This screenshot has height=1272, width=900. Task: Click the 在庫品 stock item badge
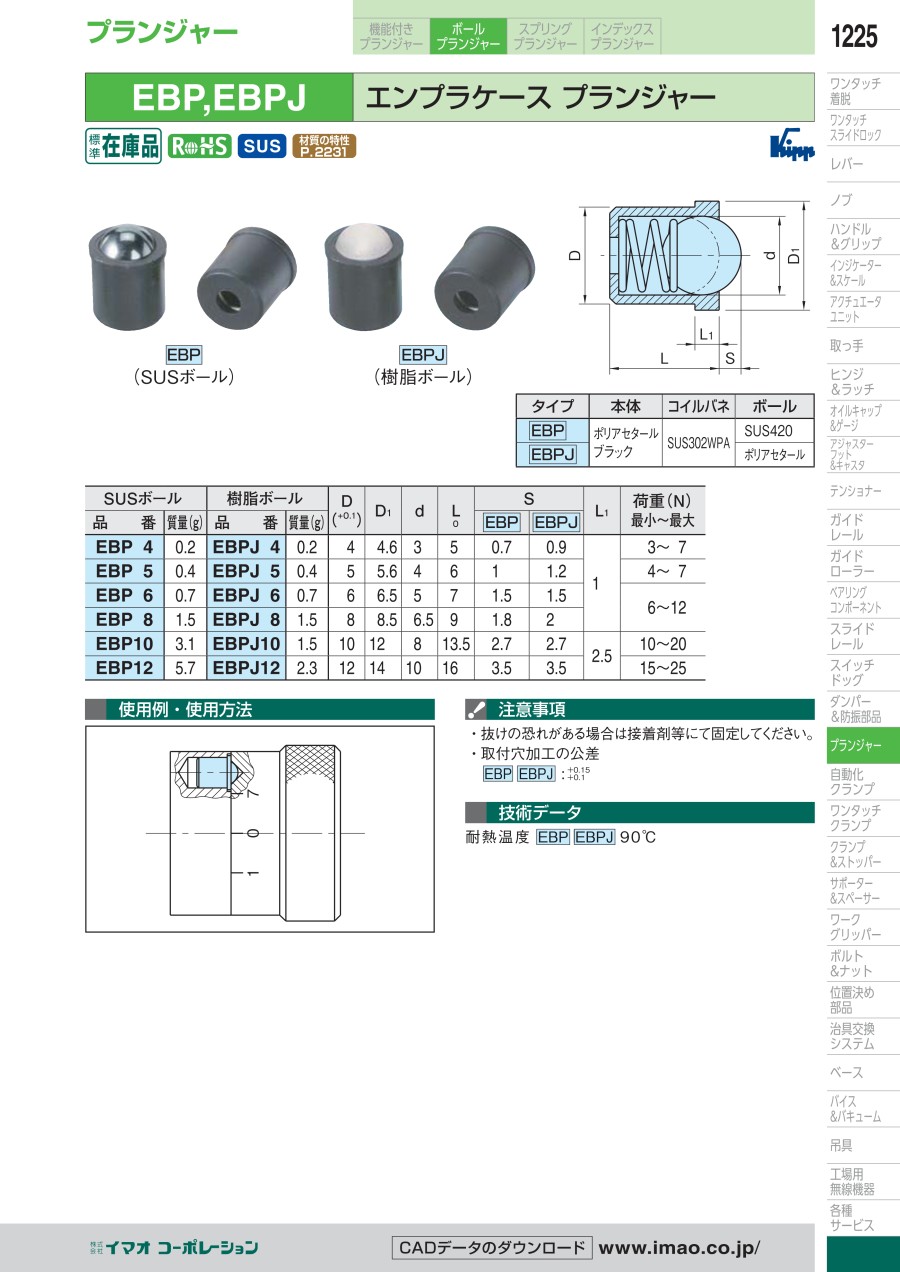click(122, 146)
